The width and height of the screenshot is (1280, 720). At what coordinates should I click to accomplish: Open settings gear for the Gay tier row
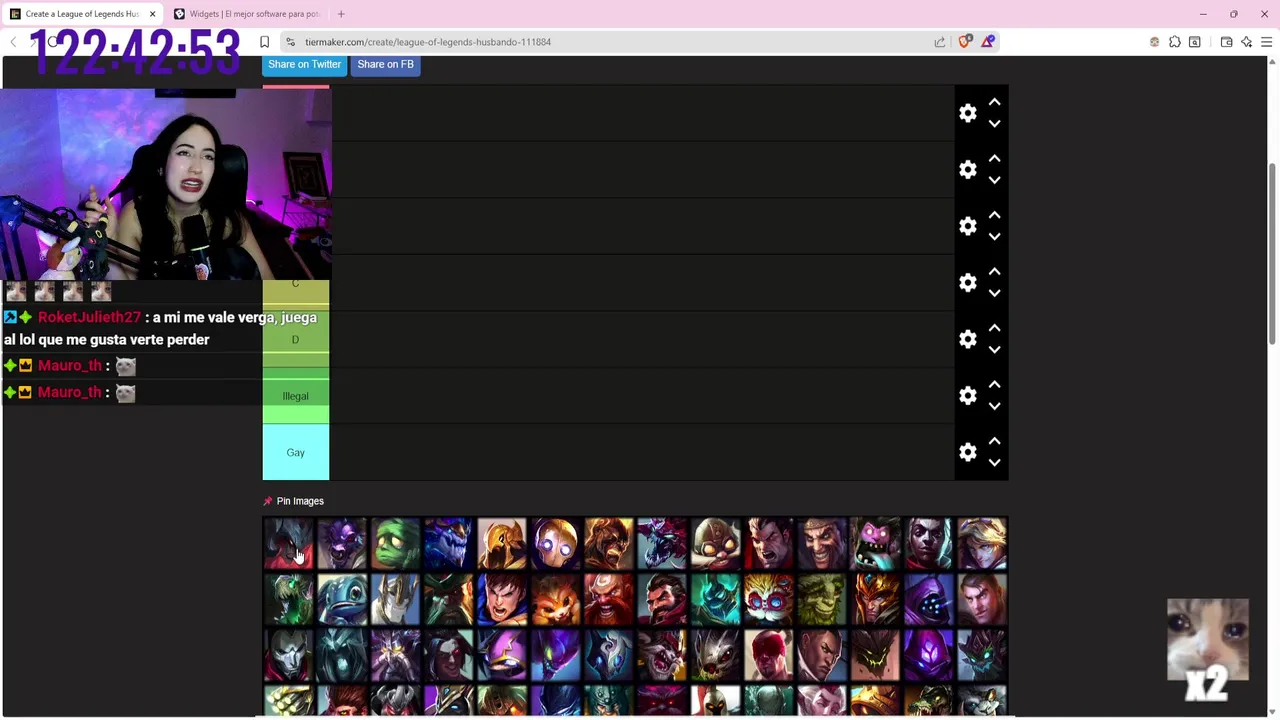pyautogui.click(x=967, y=452)
